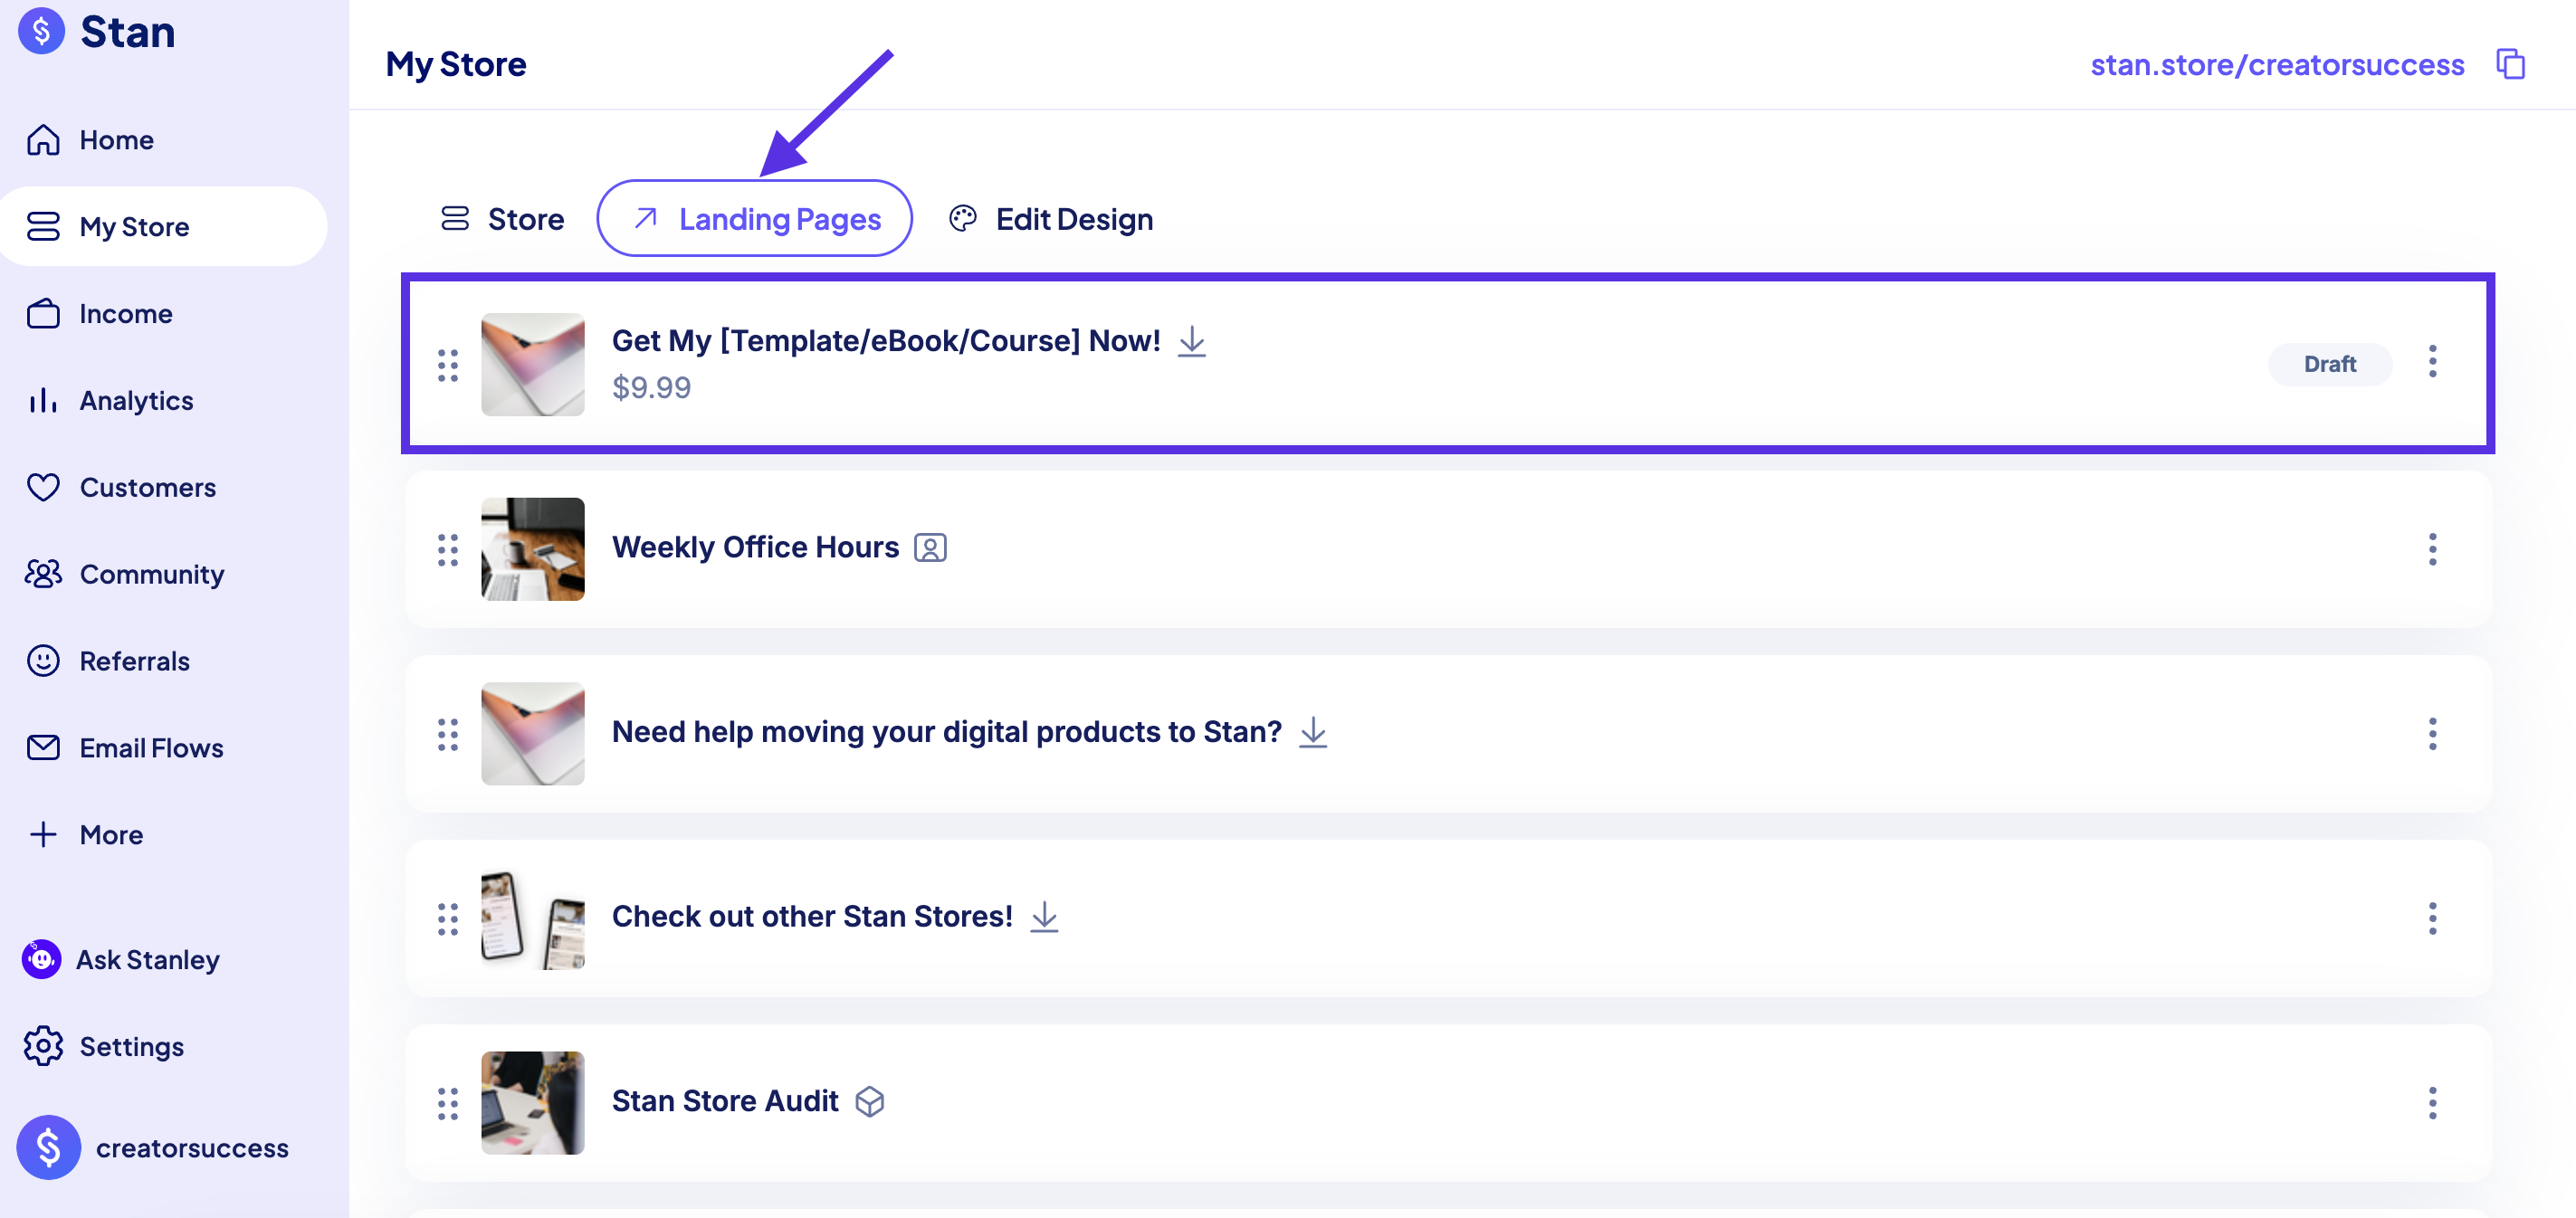Click the Settings gear icon
Viewport: 2576px width, 1218px height.
click(x=43, y=1046)
